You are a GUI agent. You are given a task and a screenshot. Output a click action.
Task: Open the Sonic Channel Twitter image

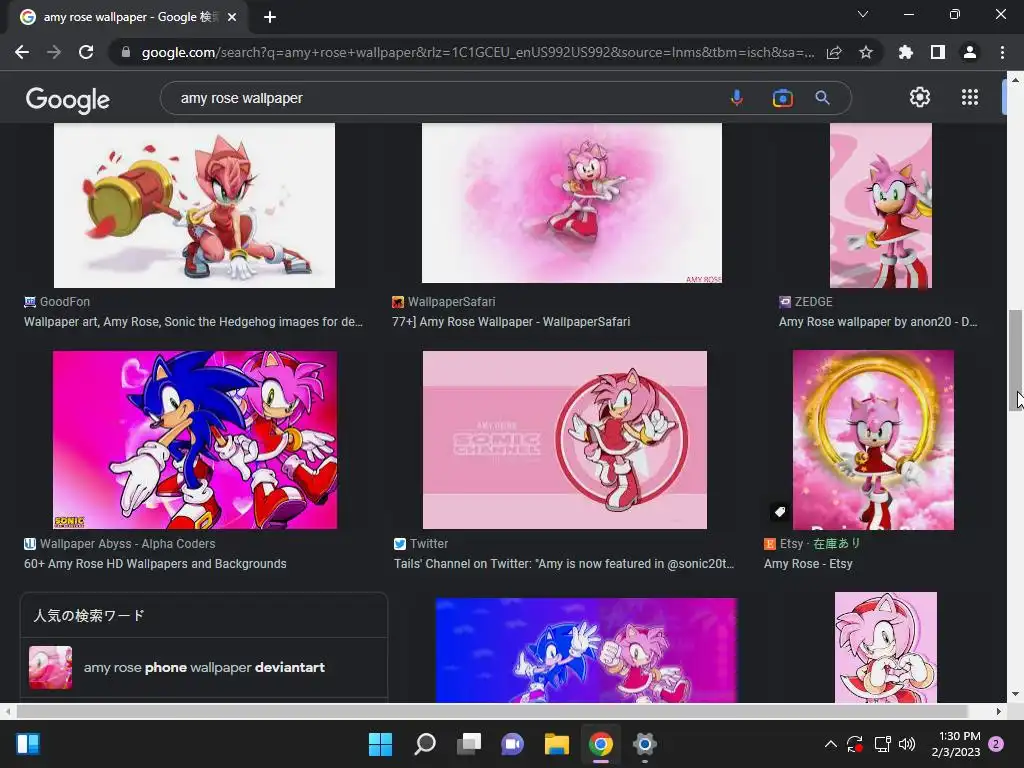pos(565,440)
